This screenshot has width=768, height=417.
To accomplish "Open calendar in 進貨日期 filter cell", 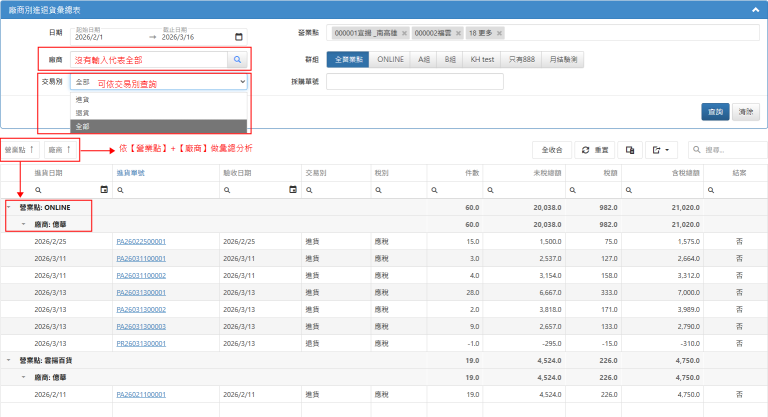I will pyautogui.click(x=104, y=189).
